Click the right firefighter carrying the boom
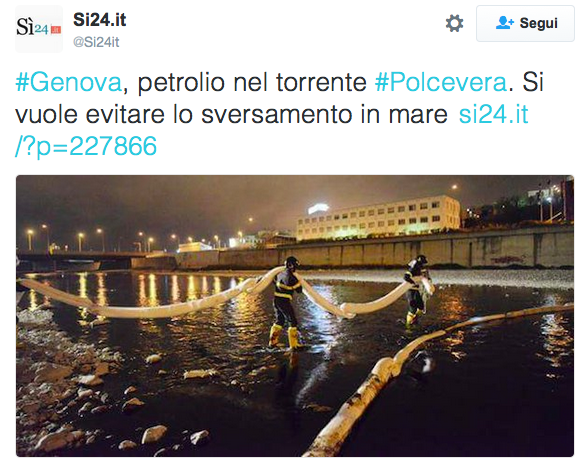 (417, 291)
